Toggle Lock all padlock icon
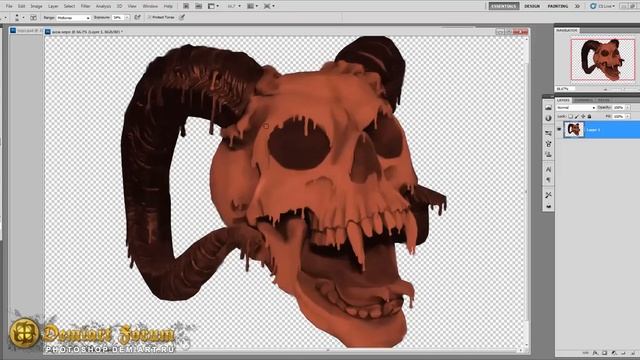 tap(589, 116)
